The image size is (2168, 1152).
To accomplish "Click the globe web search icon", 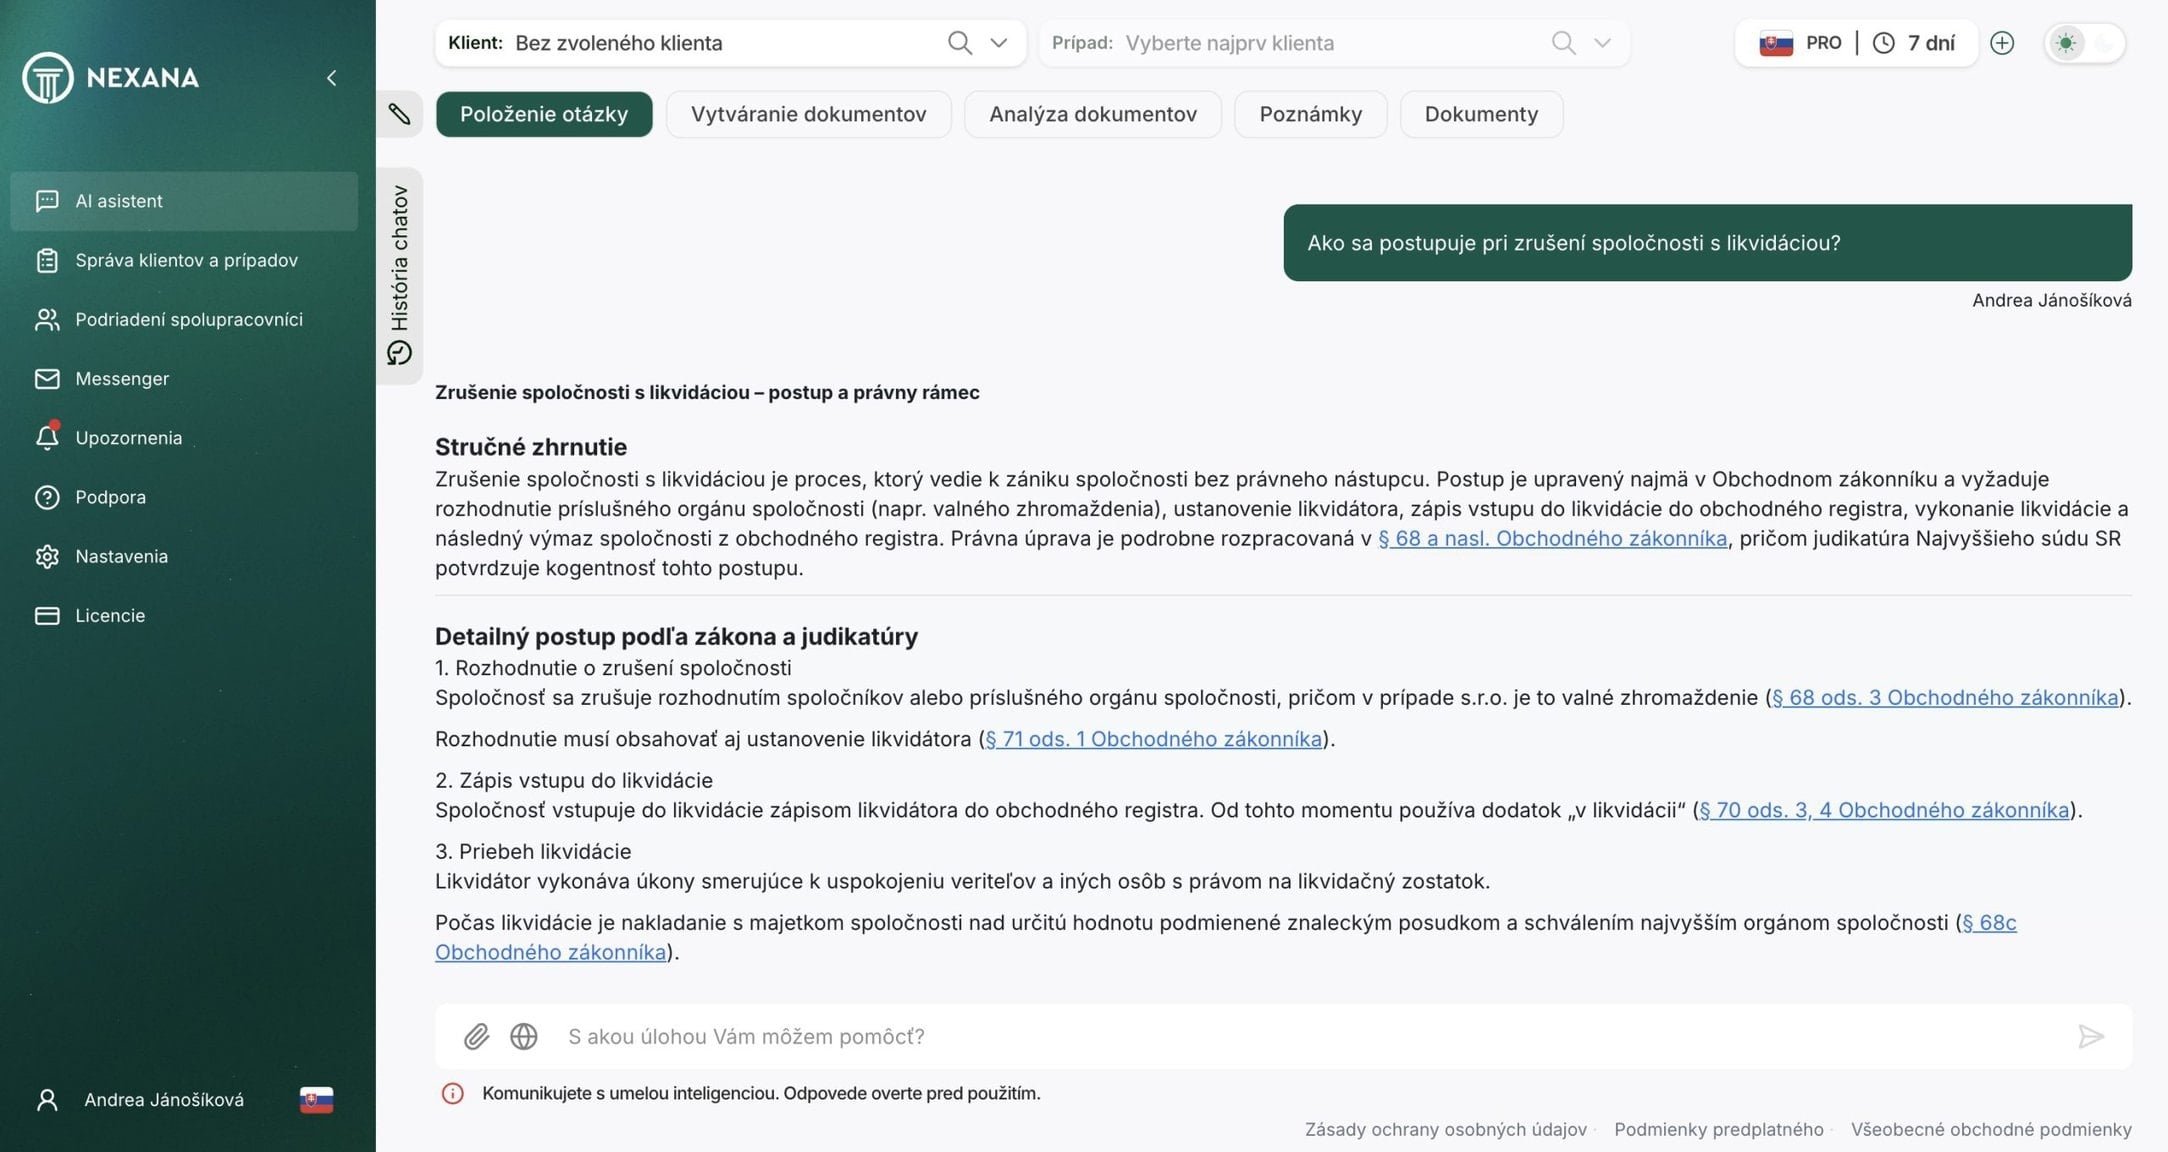I will [524, 1036].
